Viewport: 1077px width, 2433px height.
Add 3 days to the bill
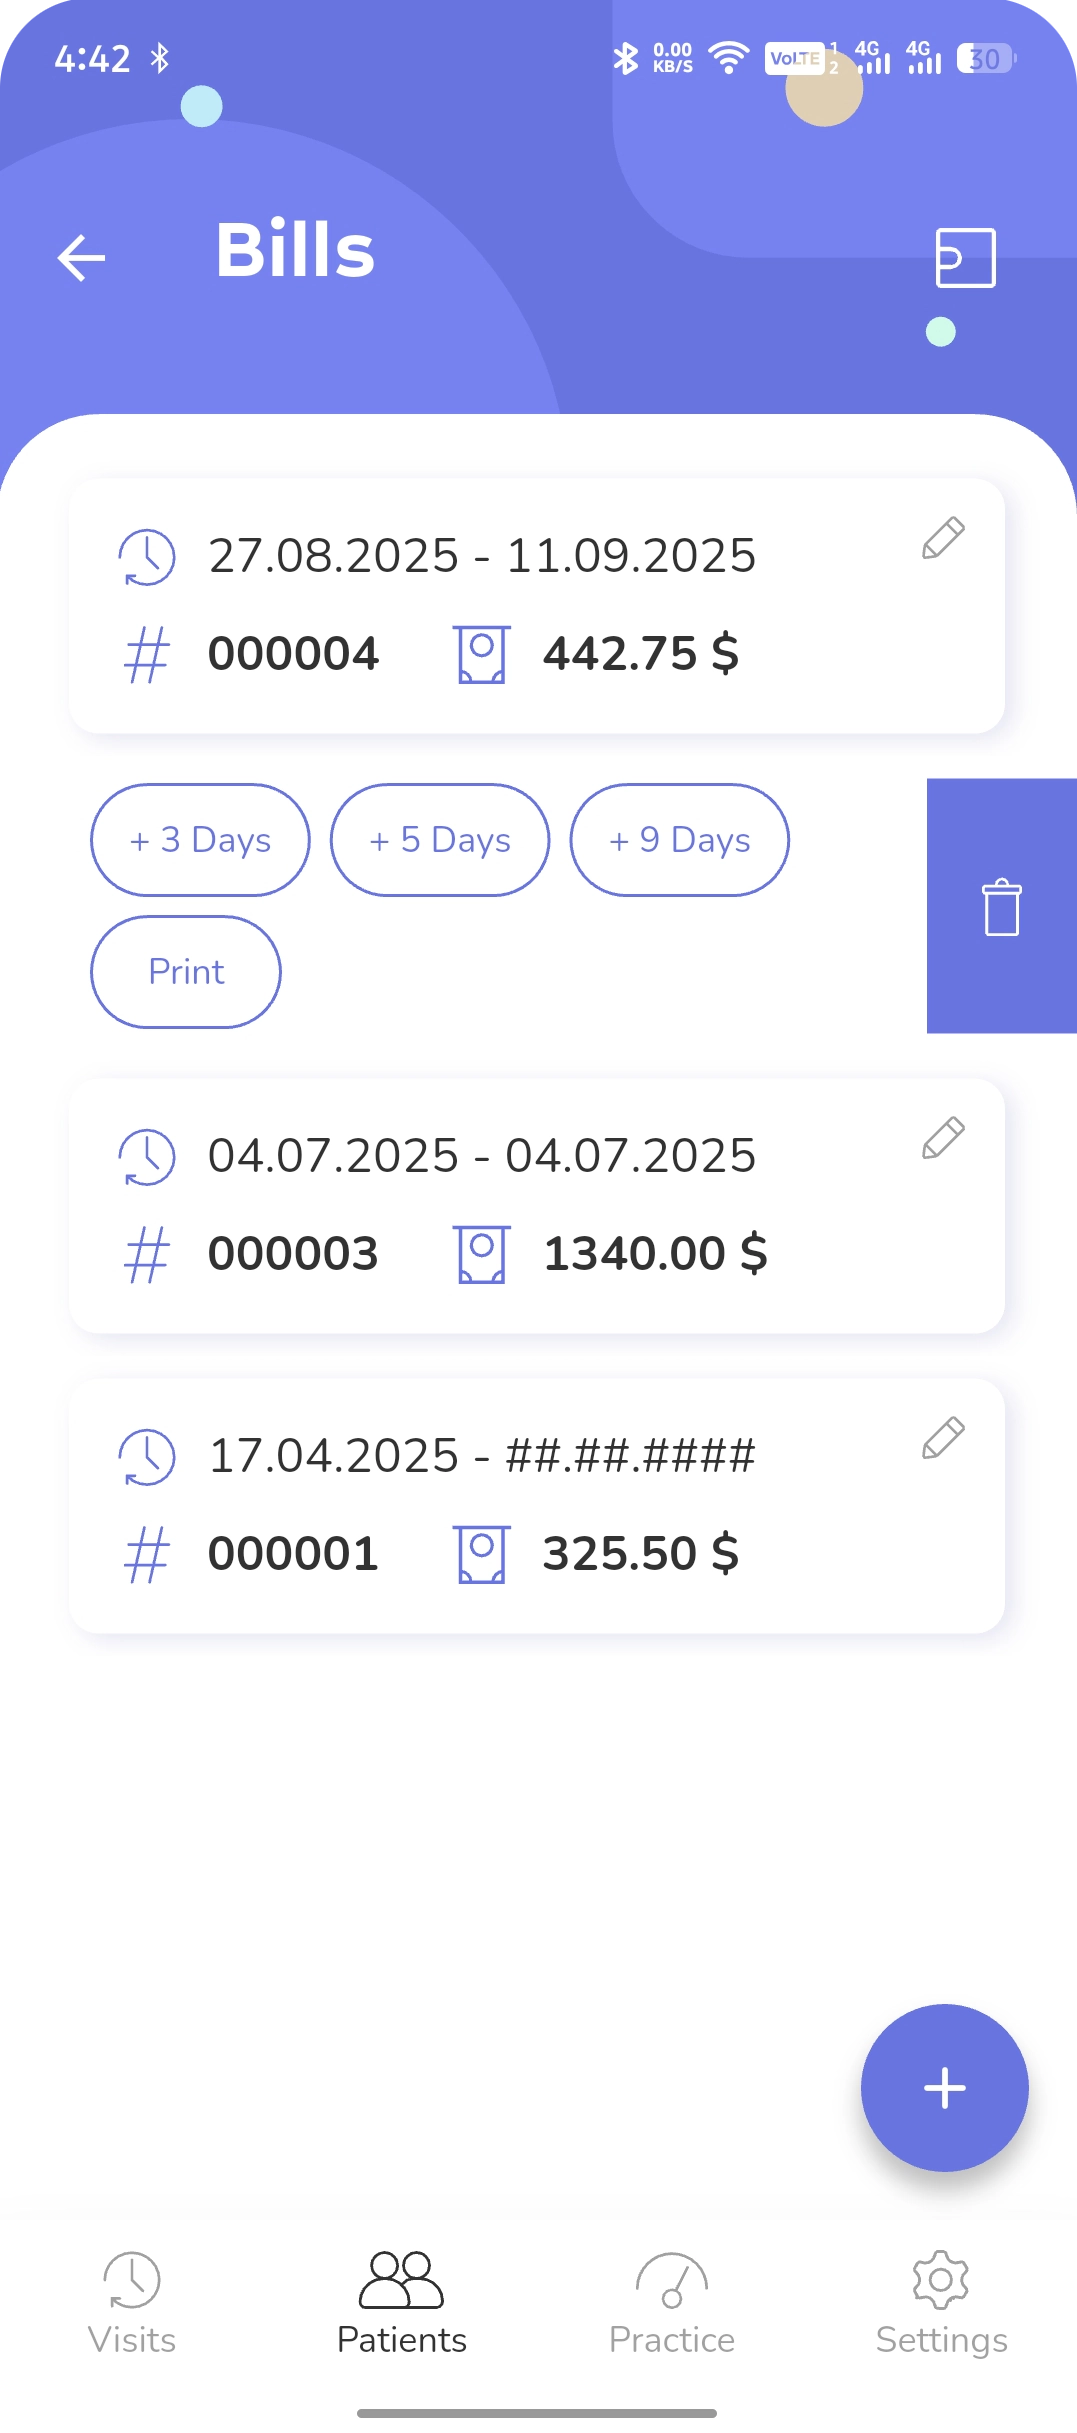(x=200, y=840)
